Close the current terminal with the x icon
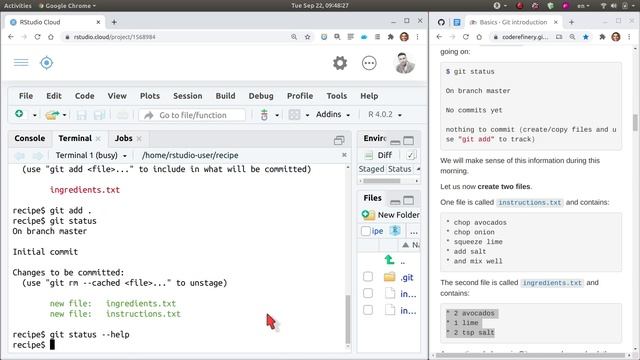640x360 pixels. pos(344,155)
